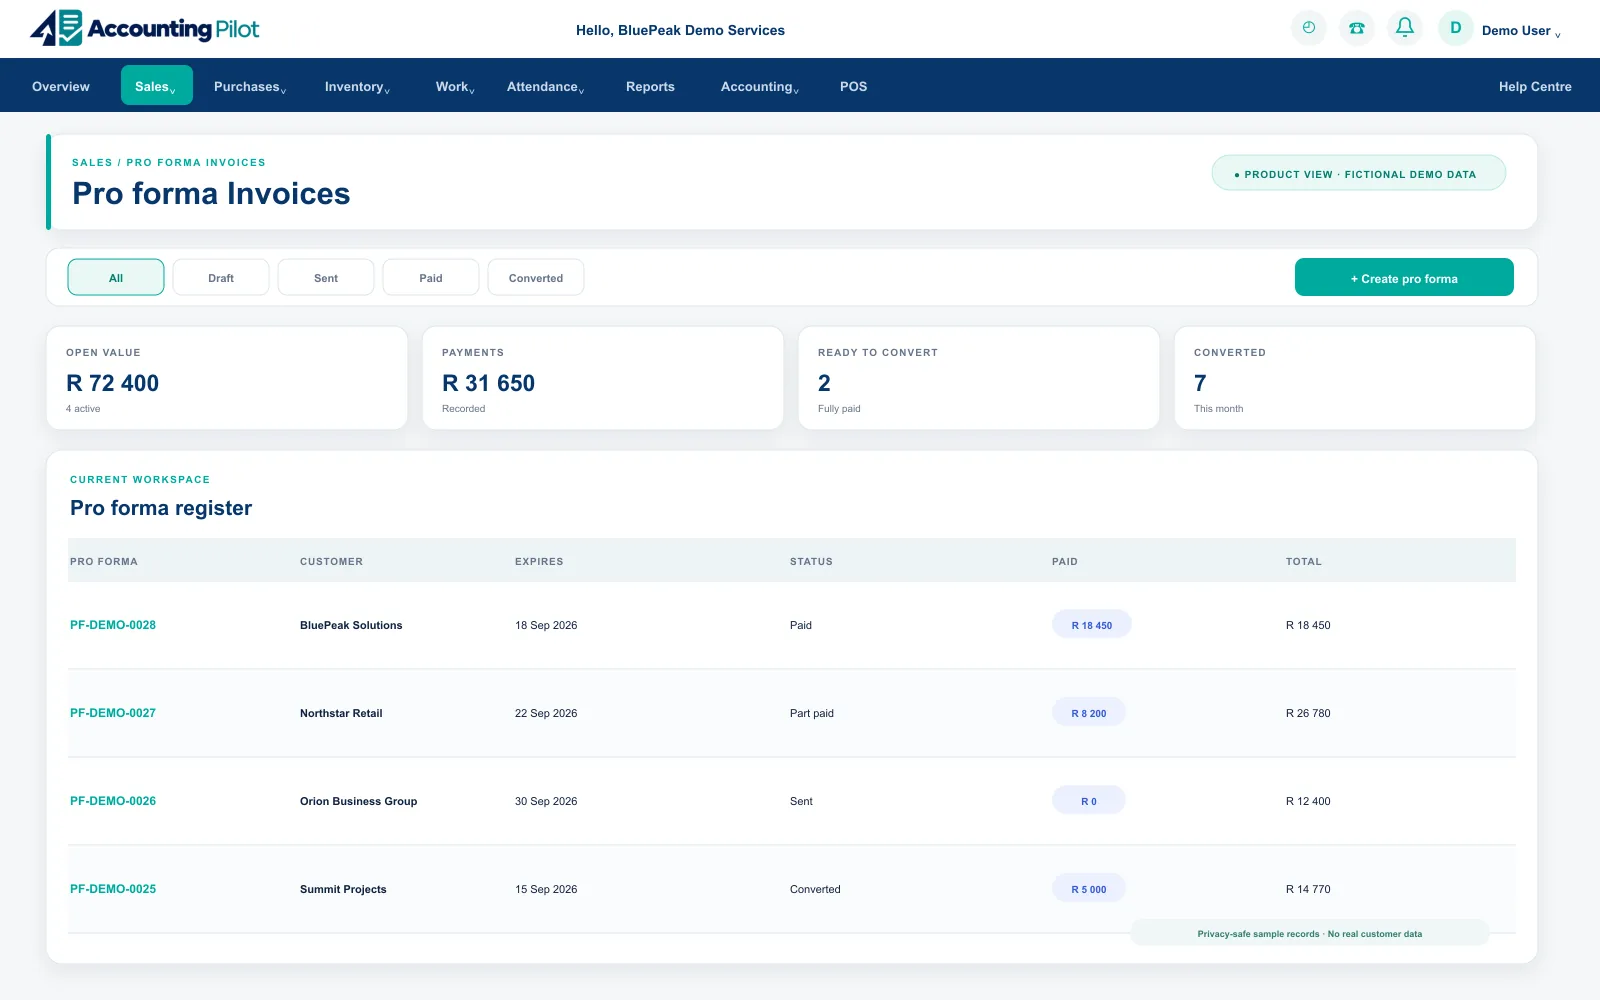Show only Paid pro formas
Screen dimensions: 1600x1000
[x=431, y=277]
